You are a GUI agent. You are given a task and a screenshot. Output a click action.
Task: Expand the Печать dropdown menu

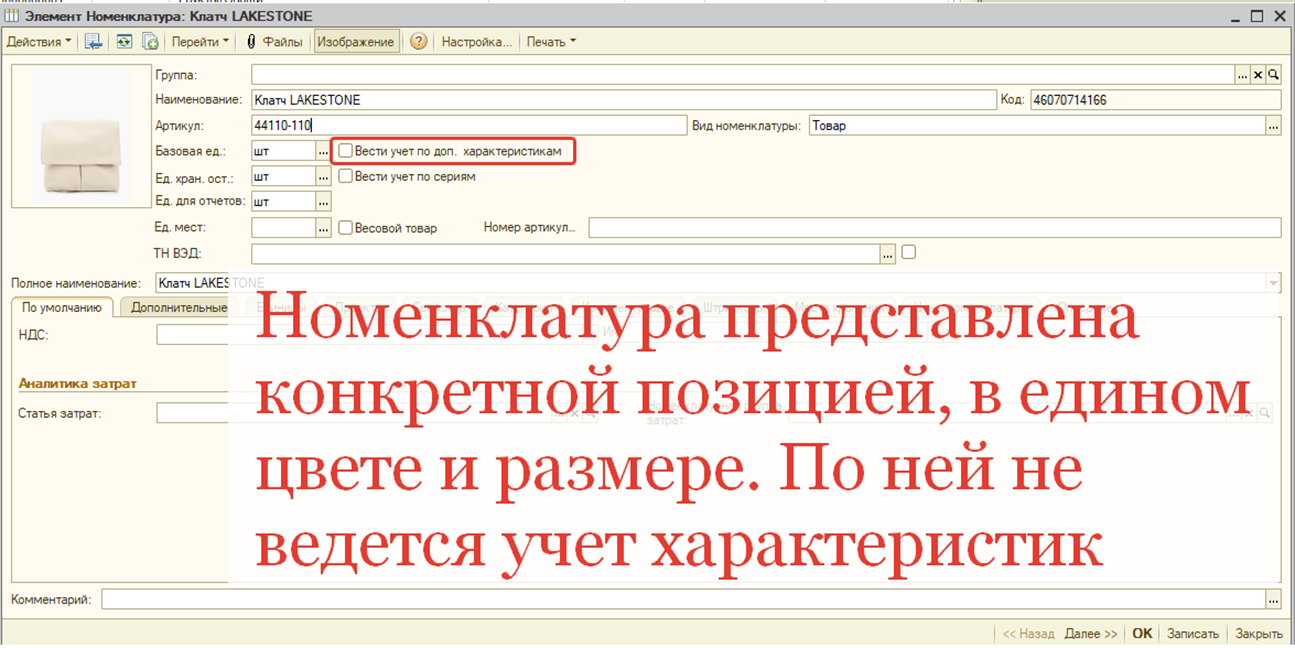point(551,41)
